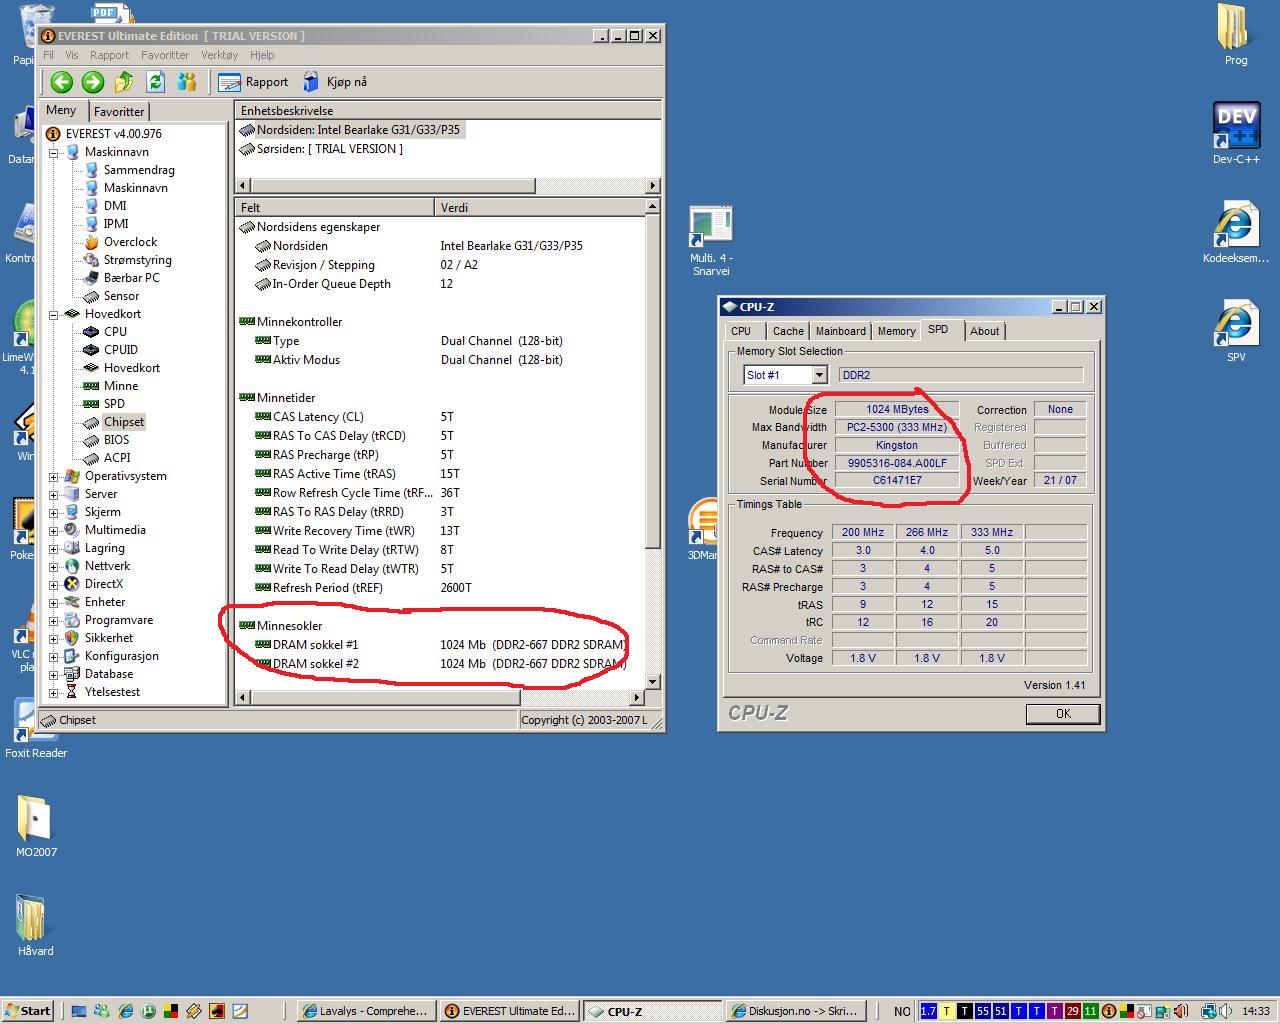Click the Verdi column header
The height and width of the screenshot is (1024, 1280).
coord(540,207)
